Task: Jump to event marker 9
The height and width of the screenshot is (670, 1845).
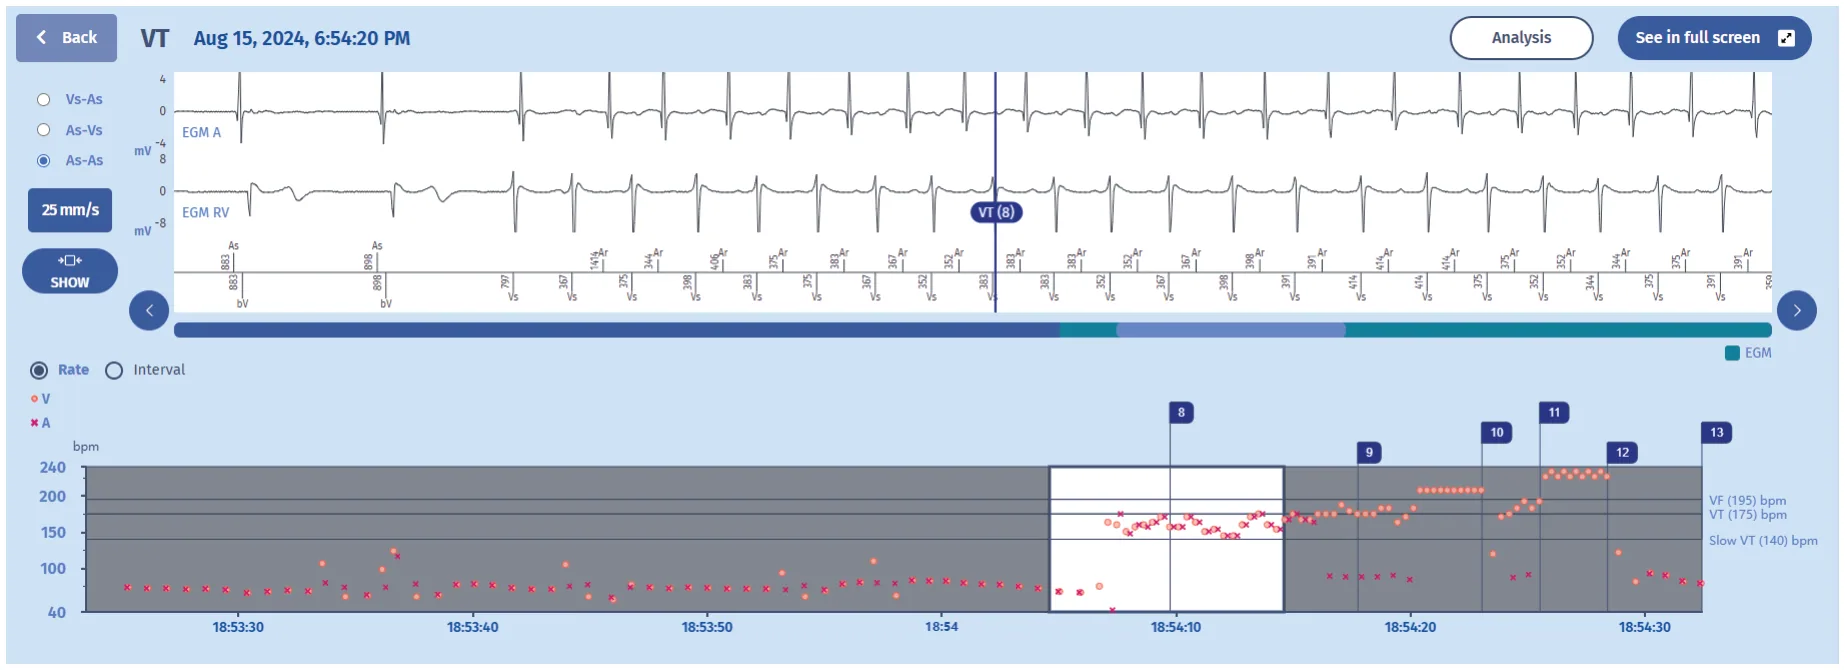Action: (x=1369, y=452)
